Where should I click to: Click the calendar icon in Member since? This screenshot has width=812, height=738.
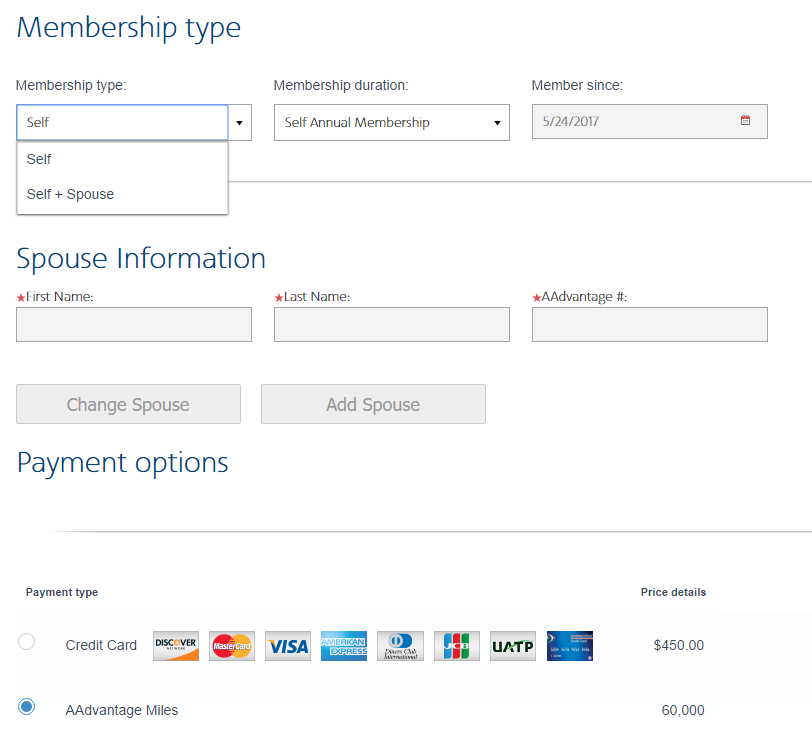click(x=745, y=121)
